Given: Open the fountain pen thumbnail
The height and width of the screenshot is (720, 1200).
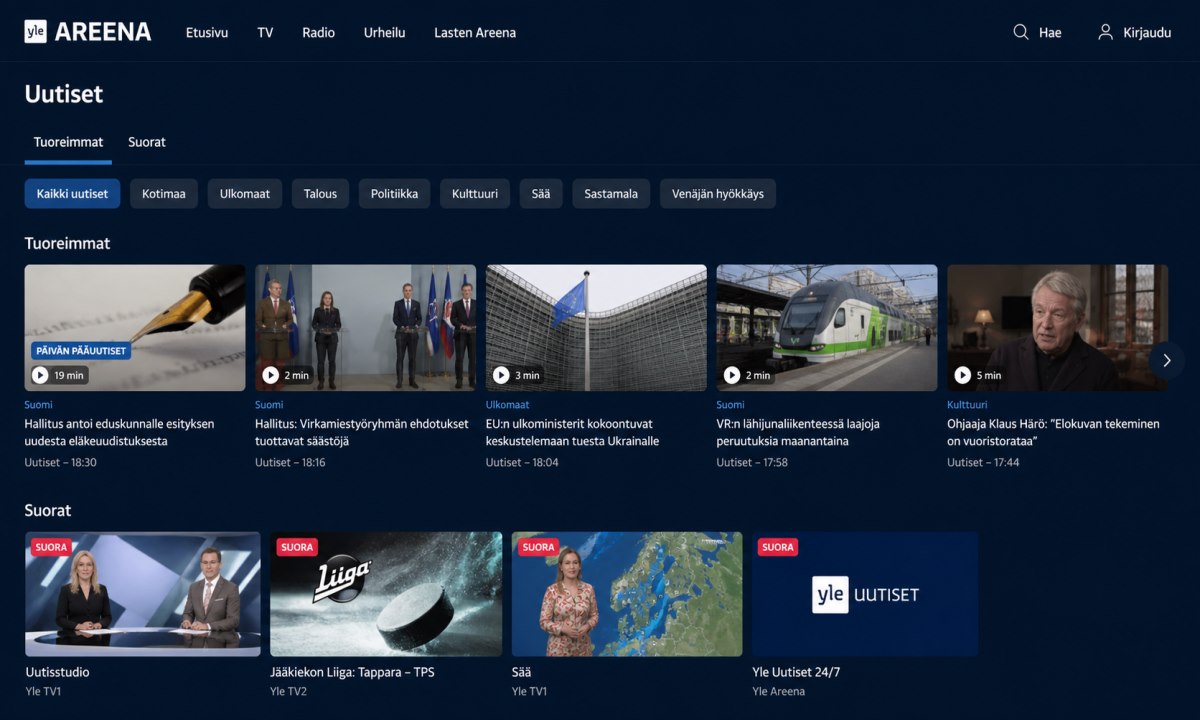Looking at the screenshot, I should (x=135, y=327).
